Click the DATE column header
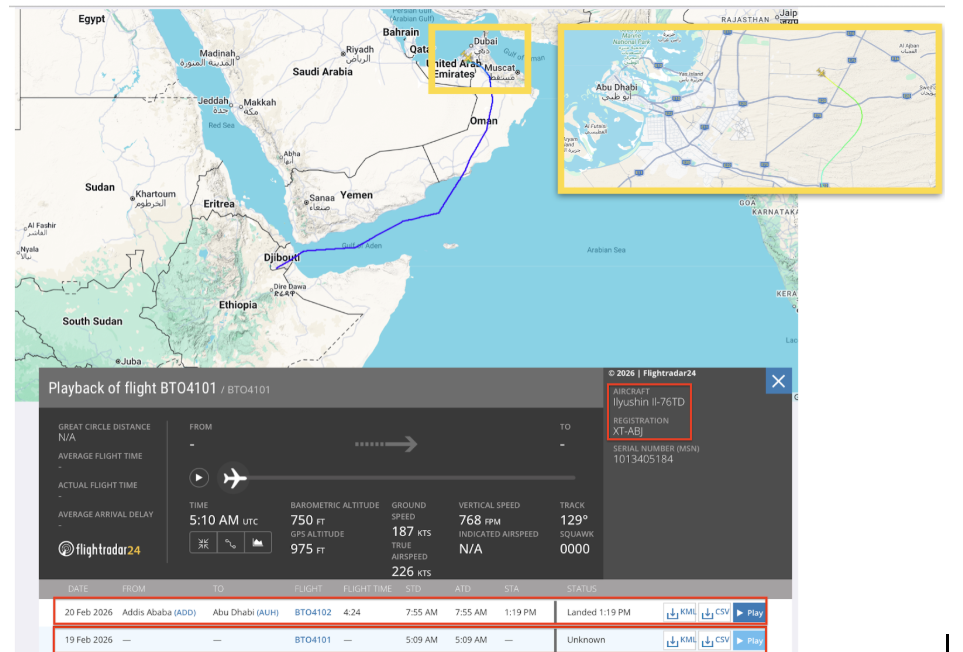 click(x=78, y=589)
